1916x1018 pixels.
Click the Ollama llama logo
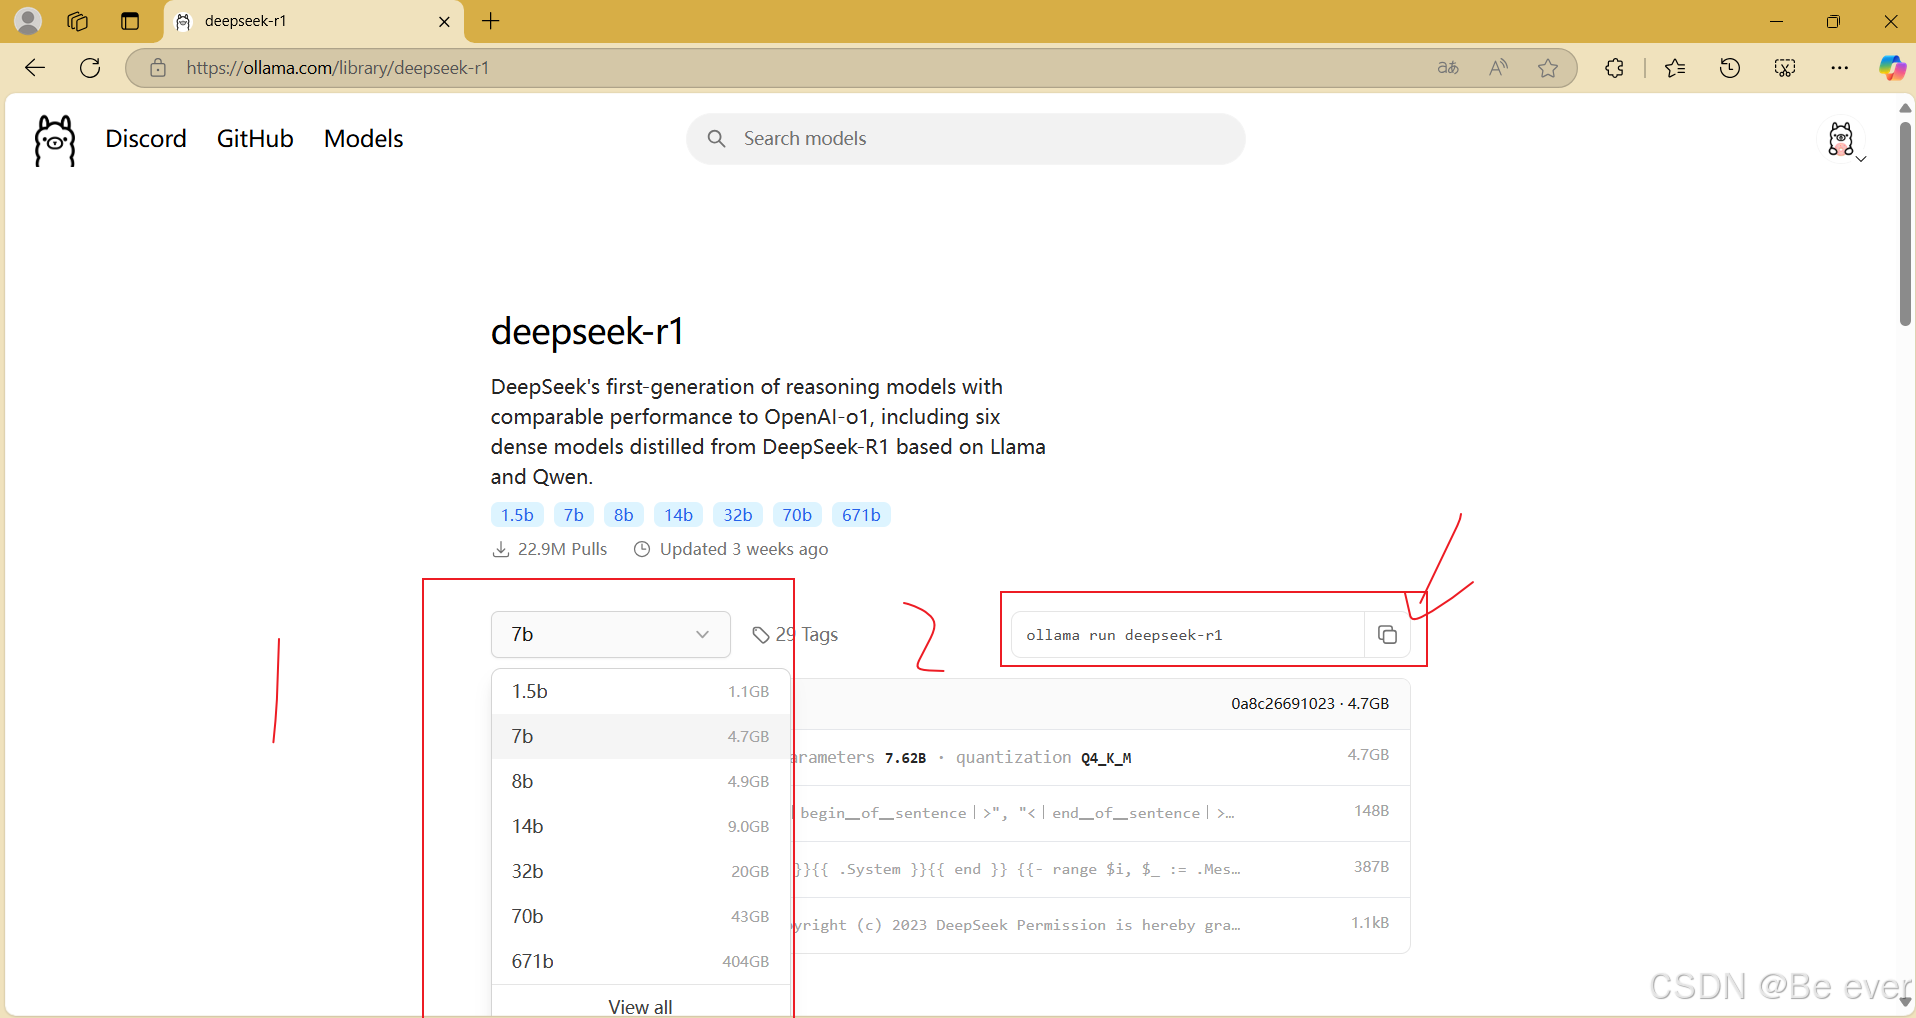coord(53,140)
